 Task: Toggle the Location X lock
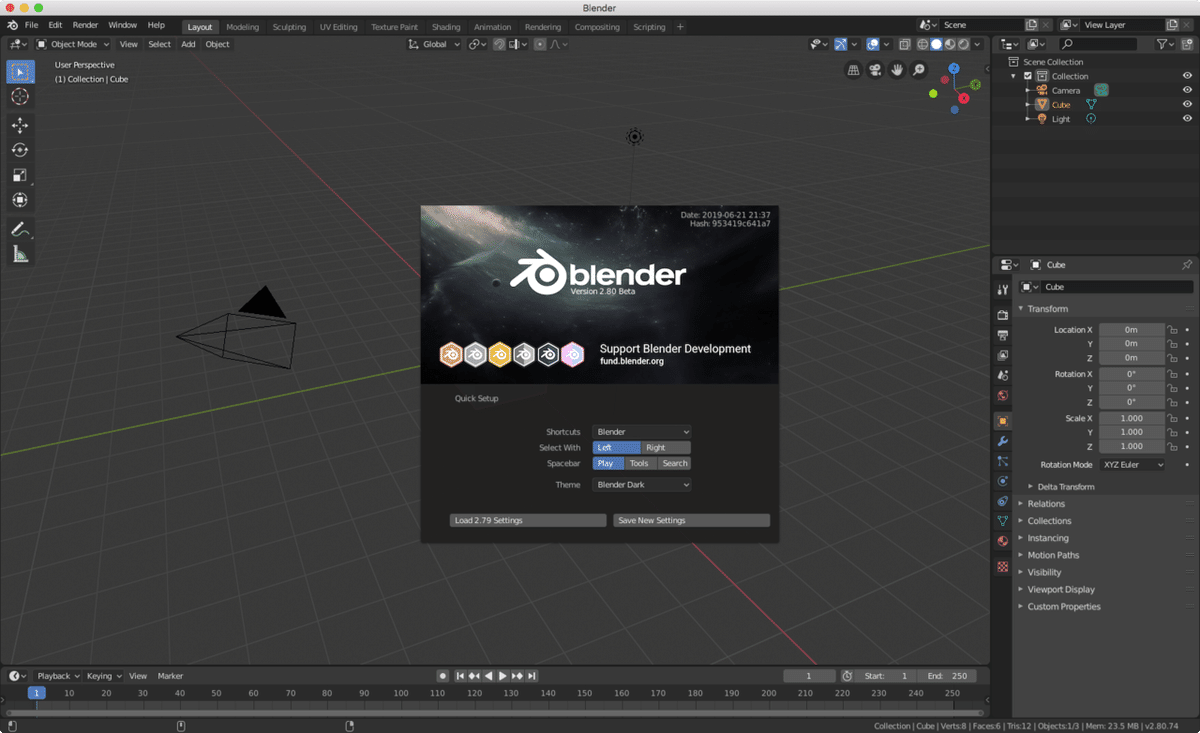[x=1173, y=329]
